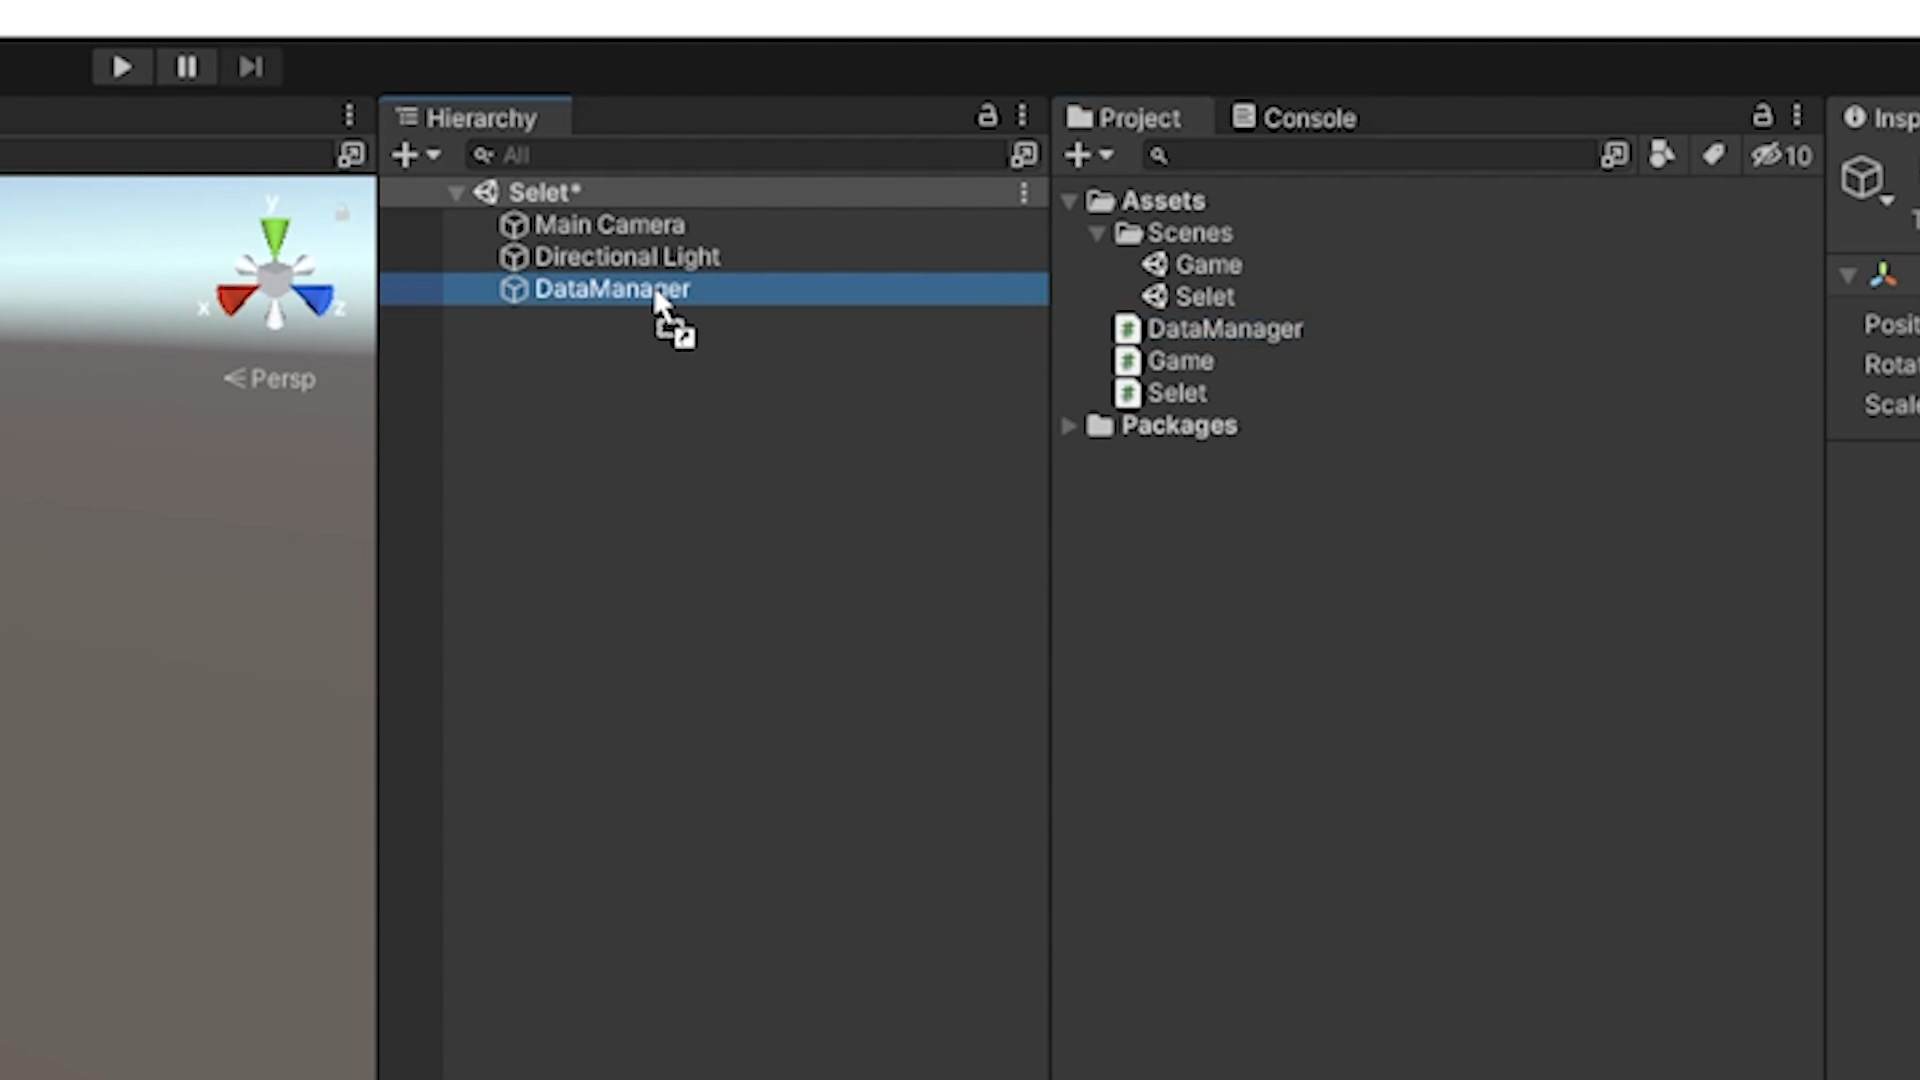This screenshot has height=1080, width=1920.
Task: Open Selet scene options kebab menu
Action: click(x=1023, y=193)
